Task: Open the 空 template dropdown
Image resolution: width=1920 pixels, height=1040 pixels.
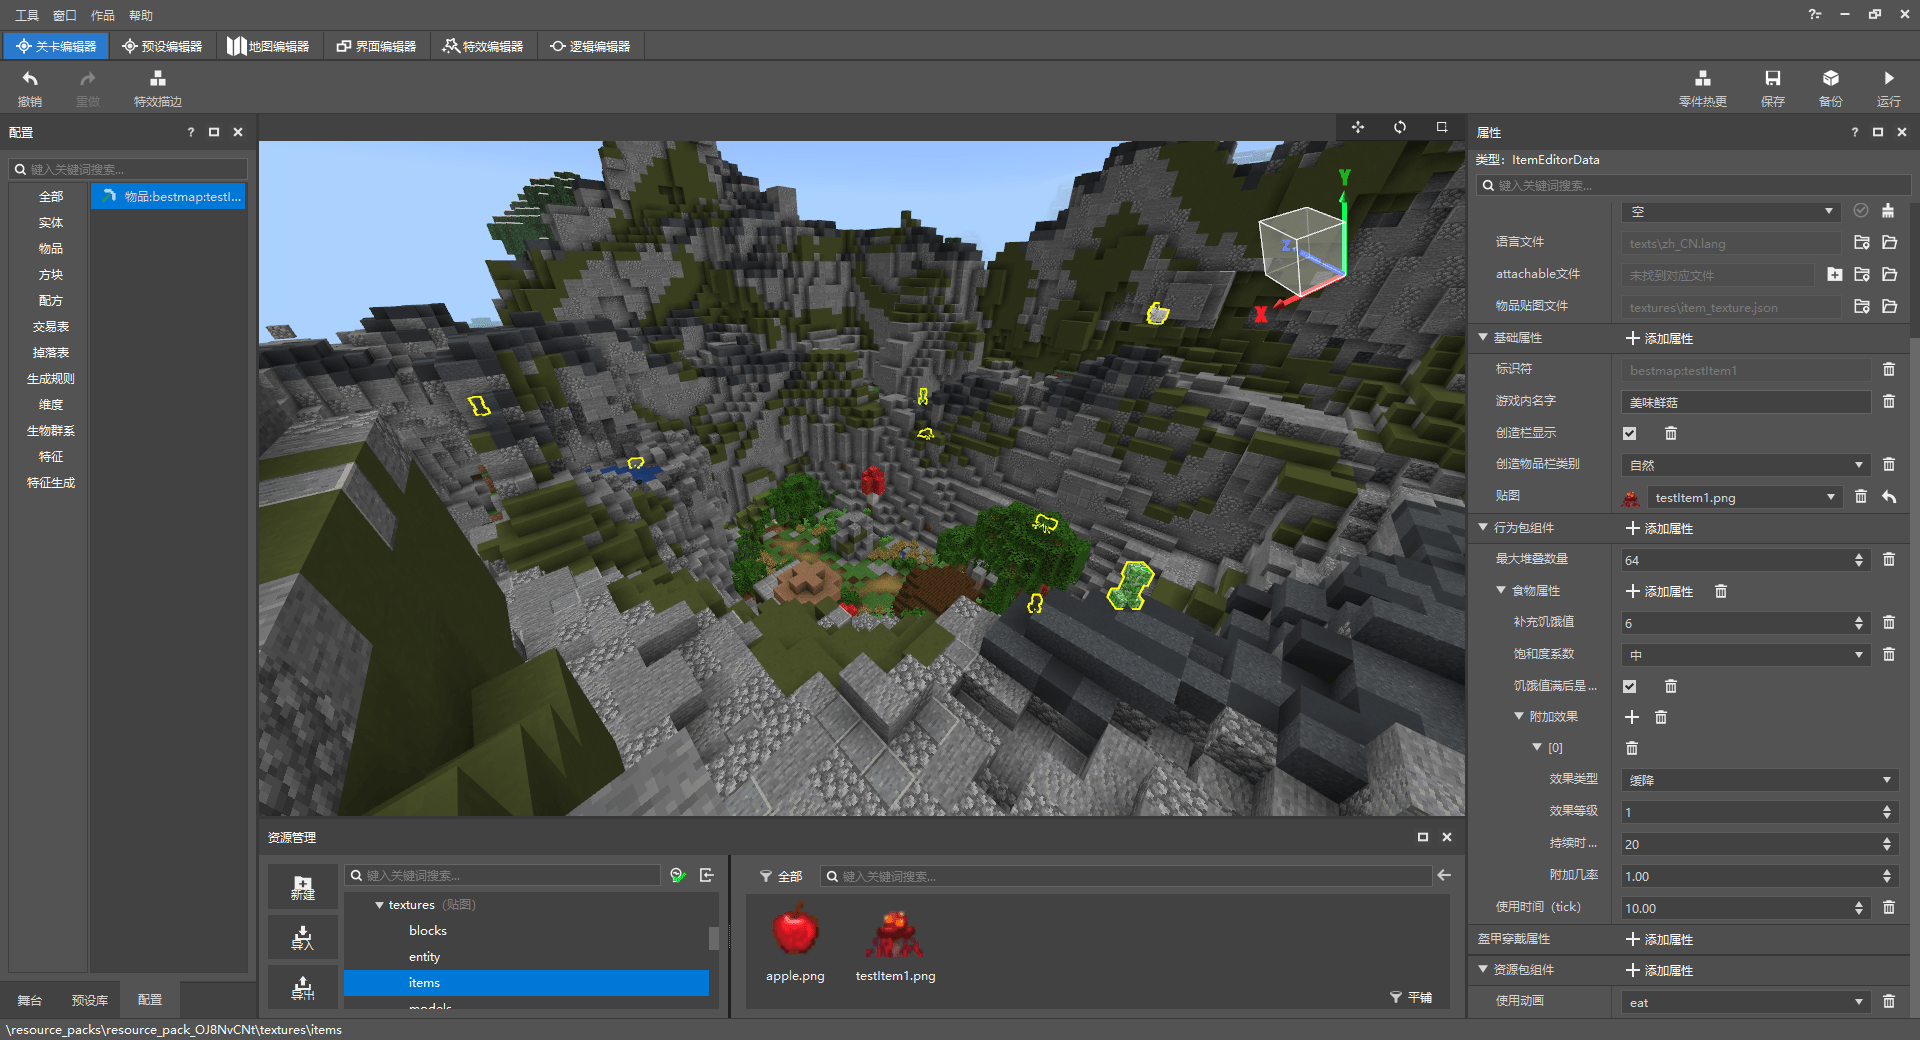Action: [1731, 212]
